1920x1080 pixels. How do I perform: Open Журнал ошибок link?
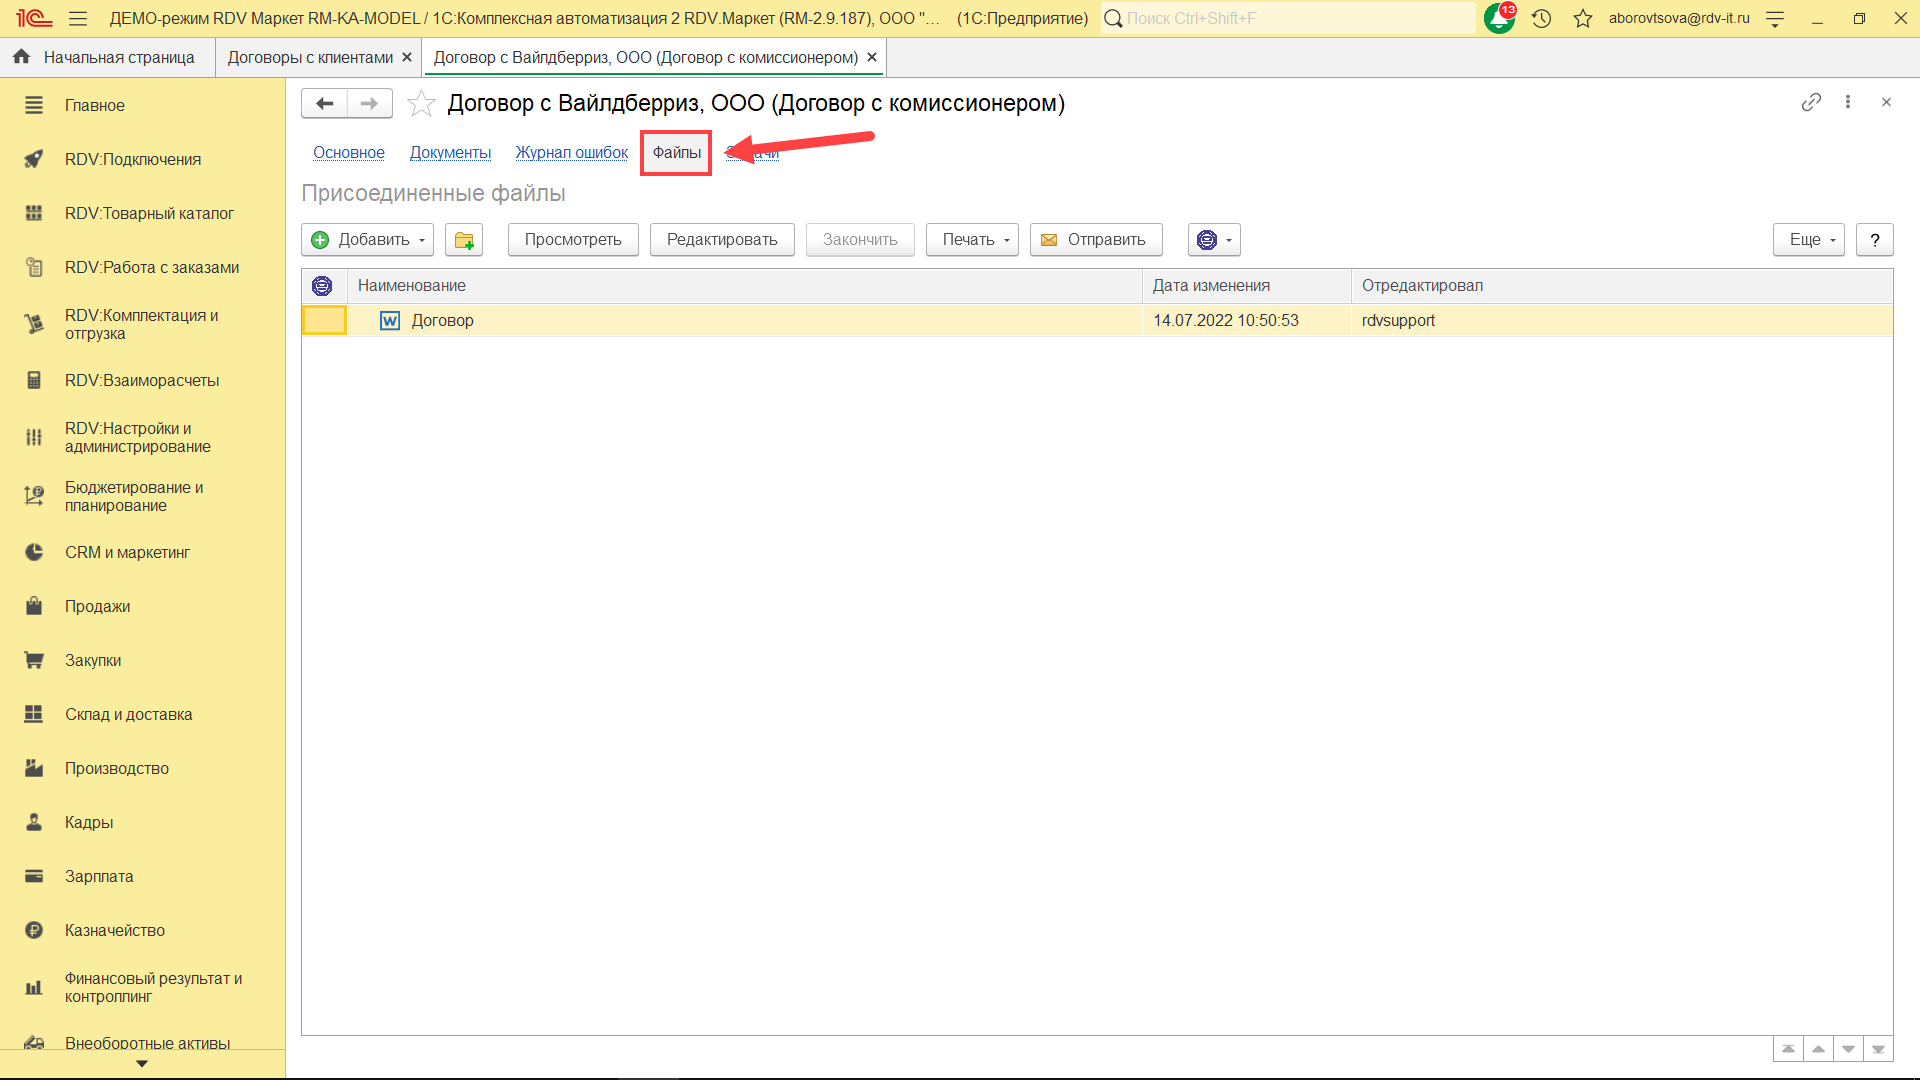point(571,153)
